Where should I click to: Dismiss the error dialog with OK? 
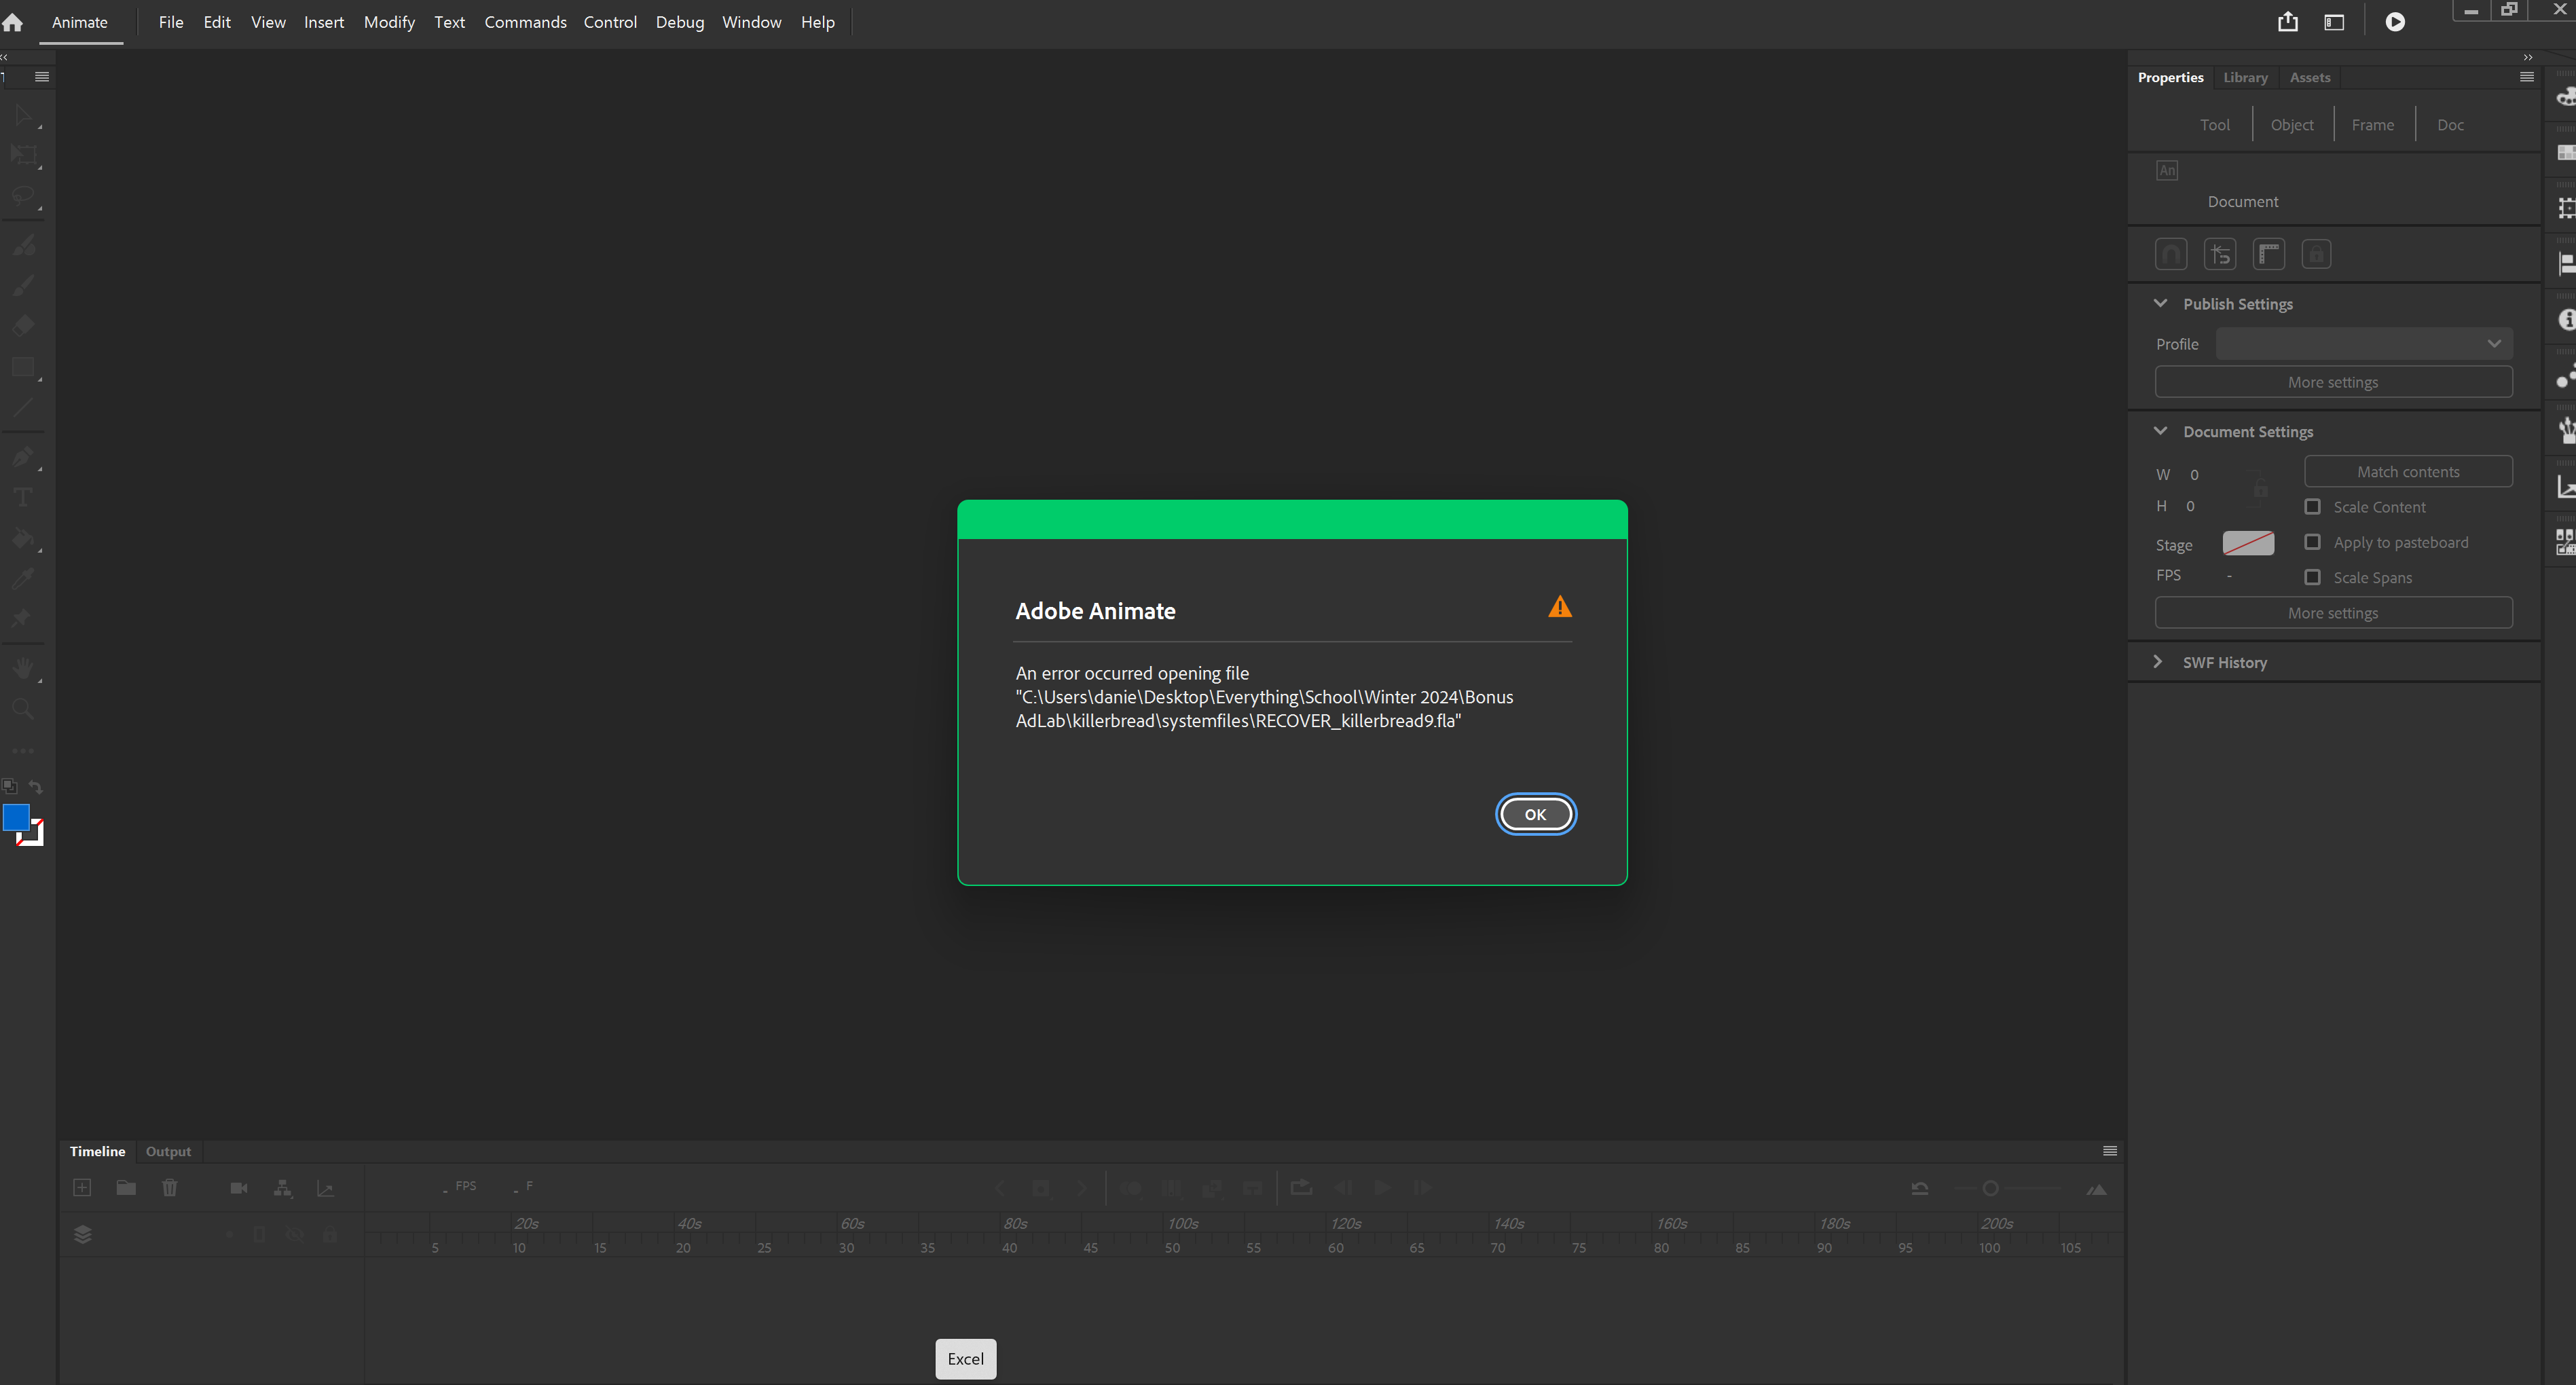click(x=1535, y=814)
